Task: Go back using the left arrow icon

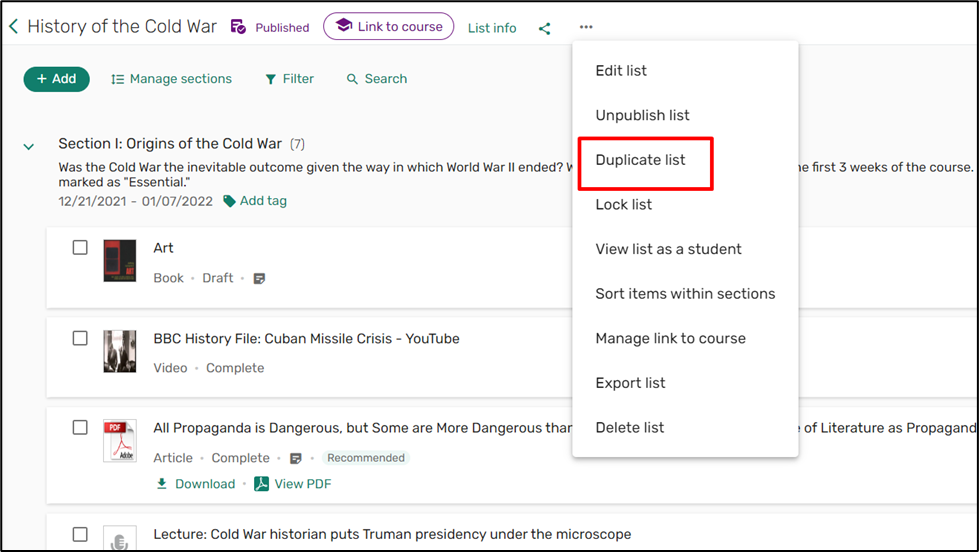Action: (x=14, y=26)
